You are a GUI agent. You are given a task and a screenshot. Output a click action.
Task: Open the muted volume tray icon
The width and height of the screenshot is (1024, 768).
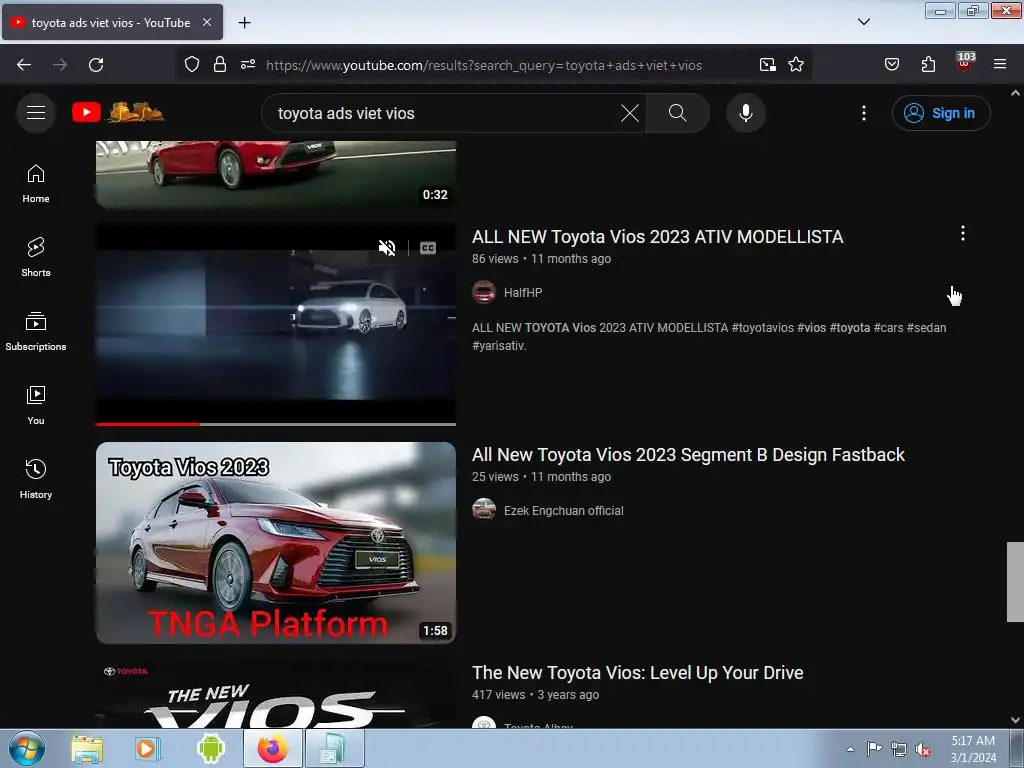[x=923, y=750]
